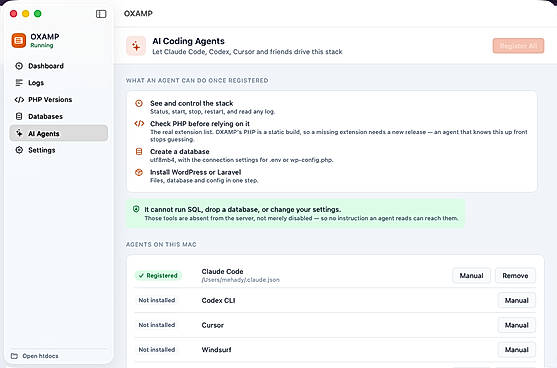557x368 pixels.
Task: Click the Running status text
Action: 42,45
